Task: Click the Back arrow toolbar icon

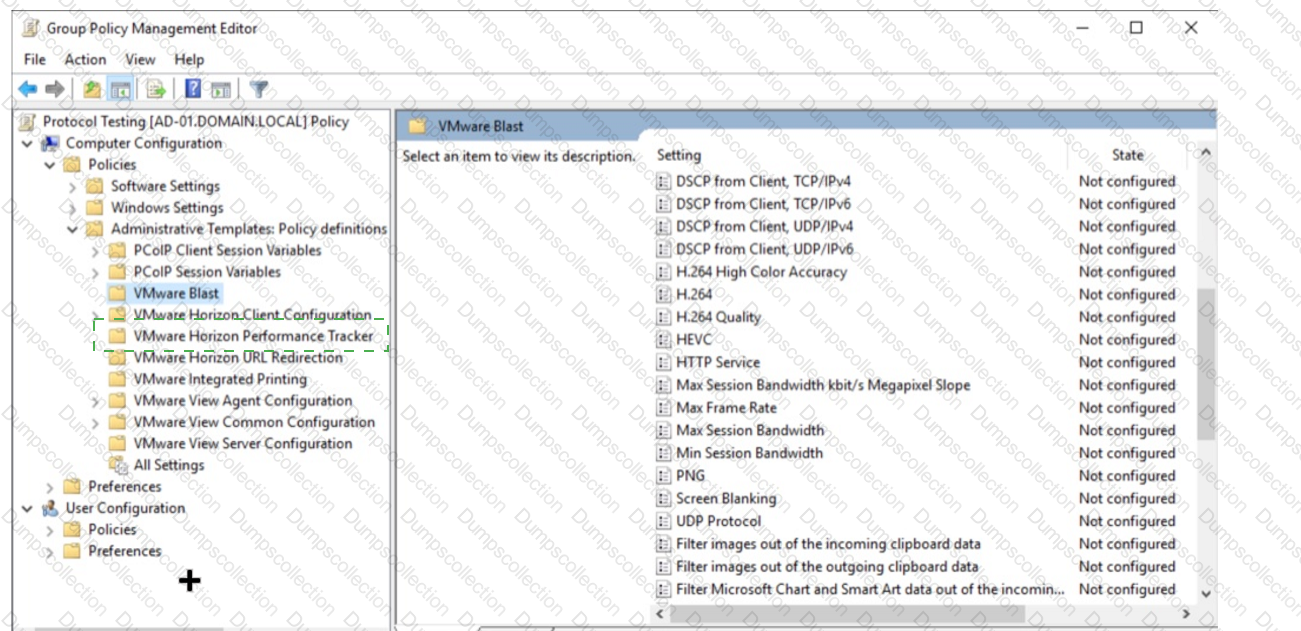Action: coord(28,90)
